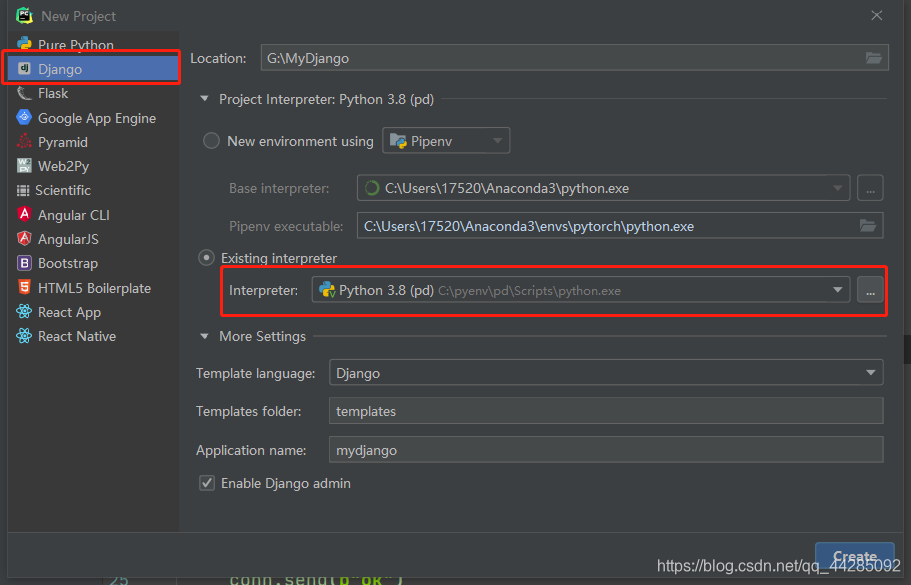Select Pure Python project type
911x585 pixels.
[x=93, y=45]
